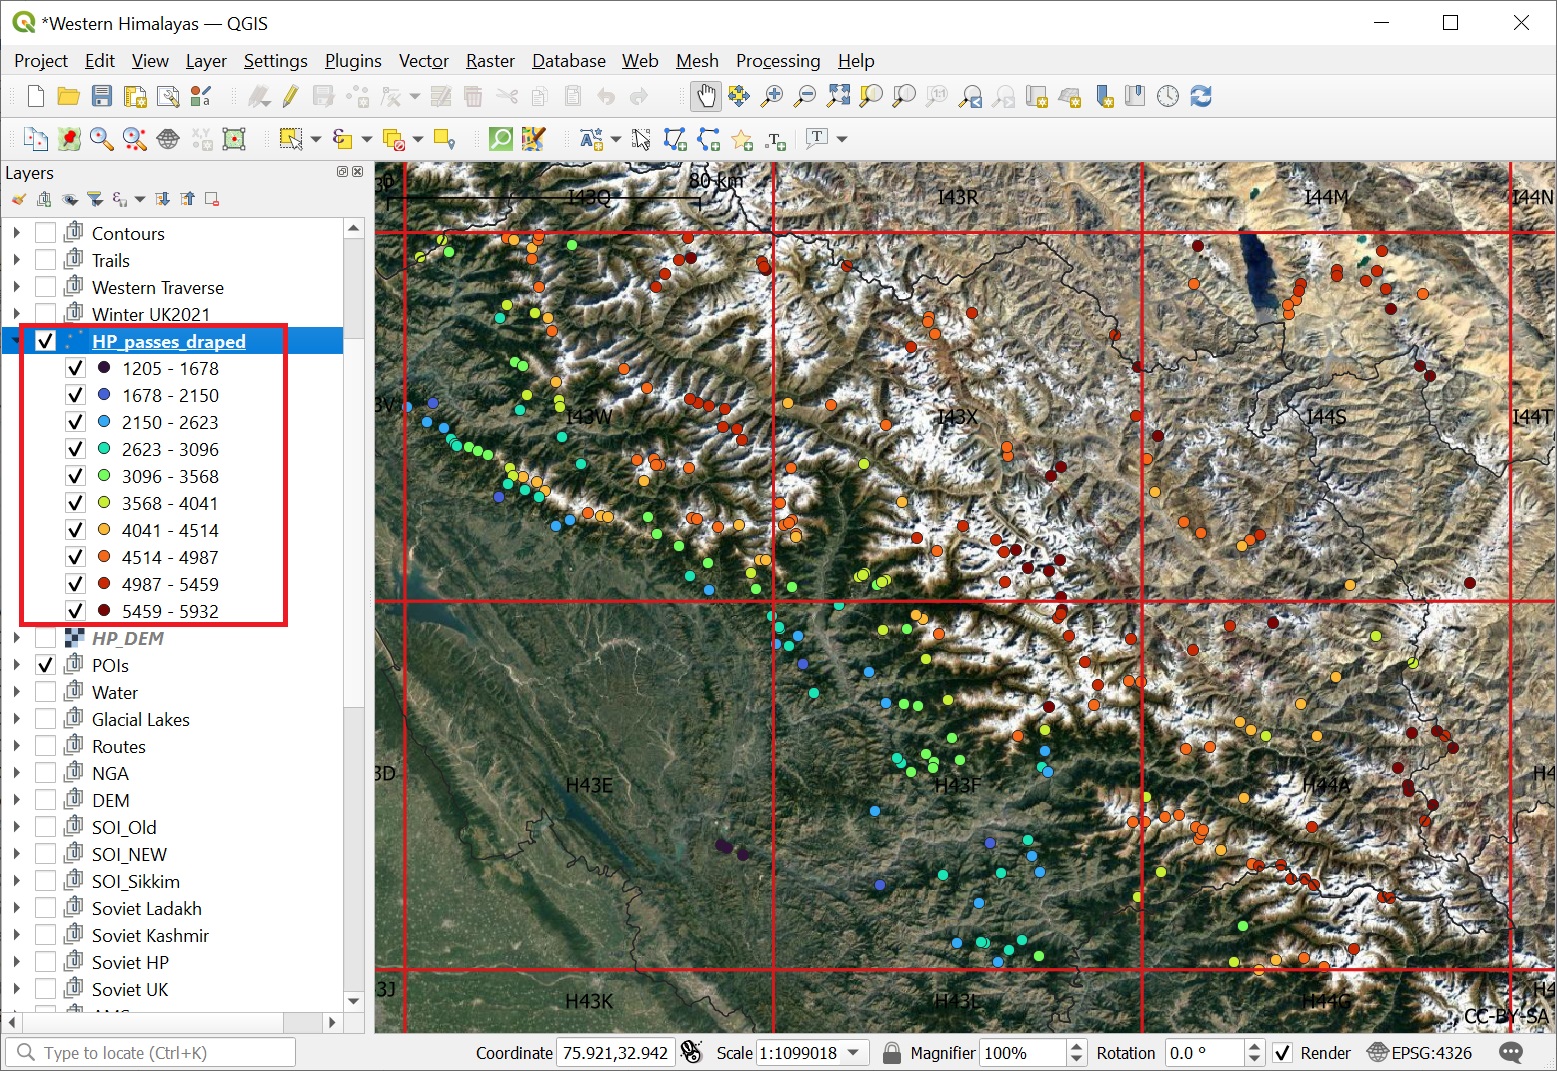This screenshot has height=1071, width=1557.
Task: Open the Raster menu
Action: coord(490,61)
